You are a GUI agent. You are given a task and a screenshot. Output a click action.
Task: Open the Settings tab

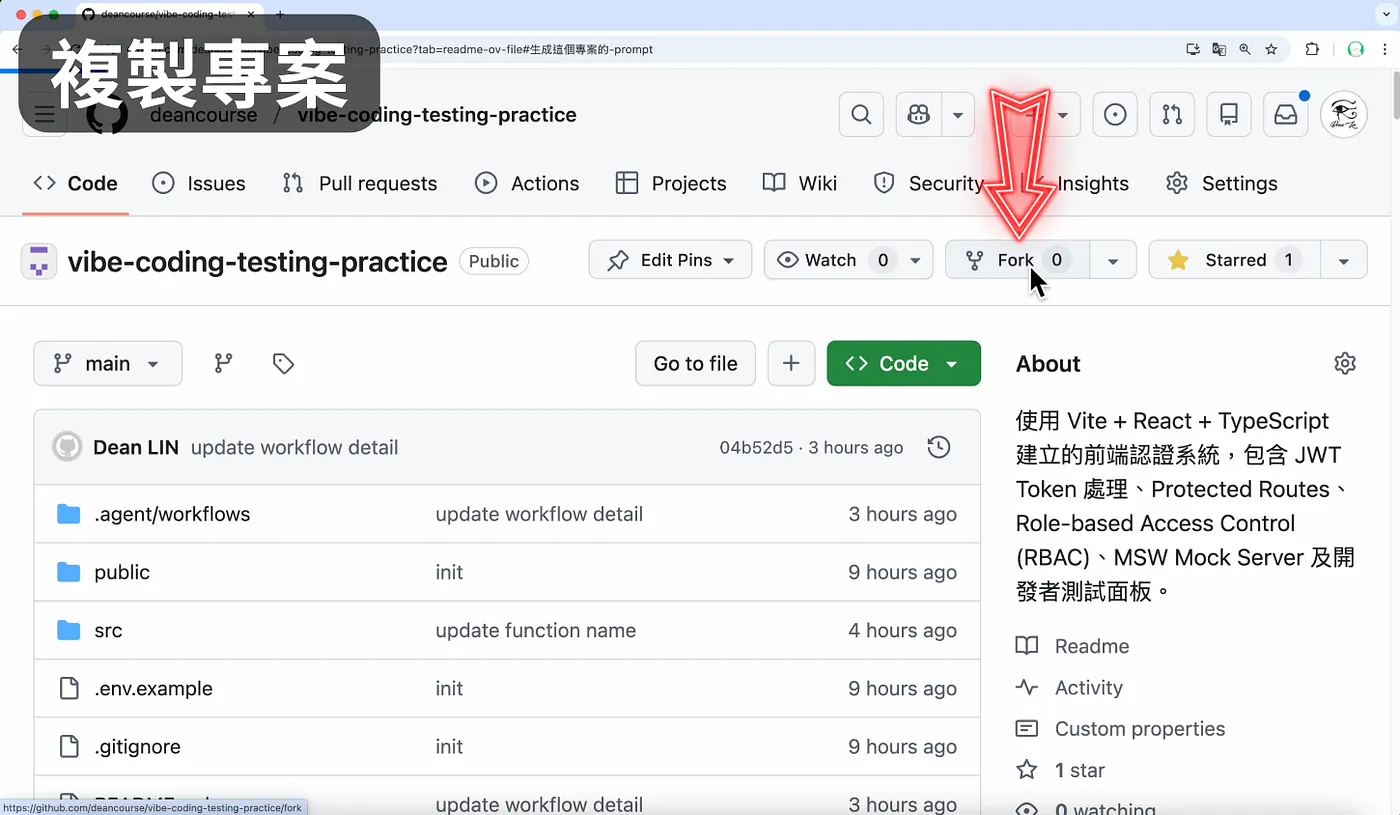pos(1222,183)
